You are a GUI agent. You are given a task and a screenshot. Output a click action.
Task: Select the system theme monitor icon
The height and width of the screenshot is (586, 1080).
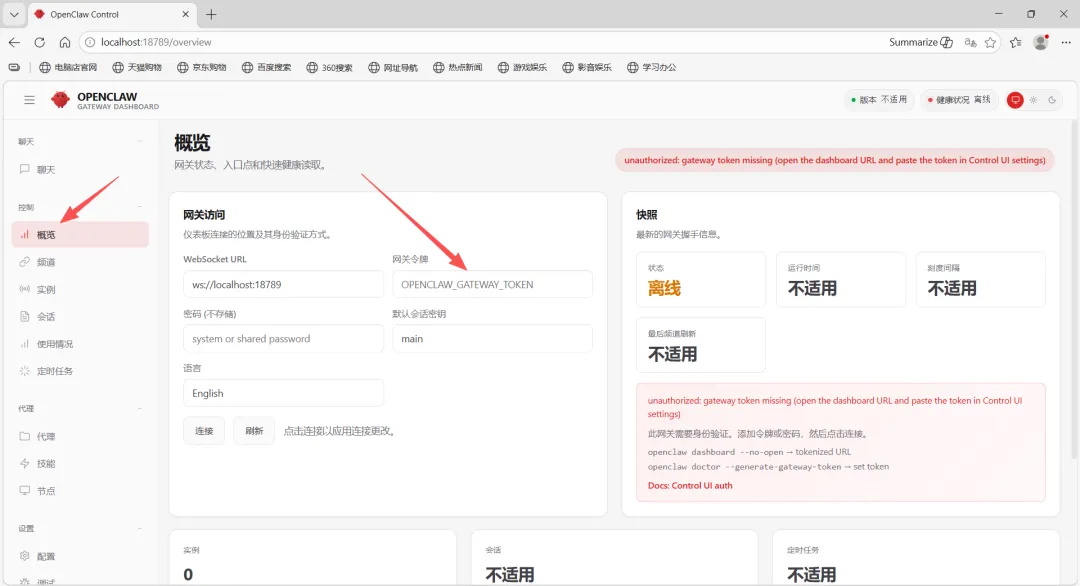coord(1015,100)
